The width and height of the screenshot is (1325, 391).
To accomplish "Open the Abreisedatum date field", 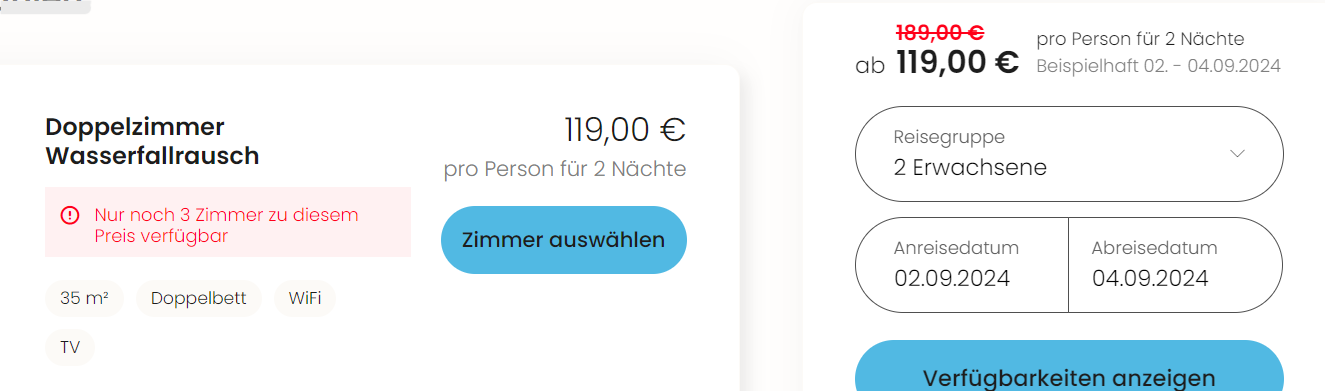I will tap(1176, 265).
